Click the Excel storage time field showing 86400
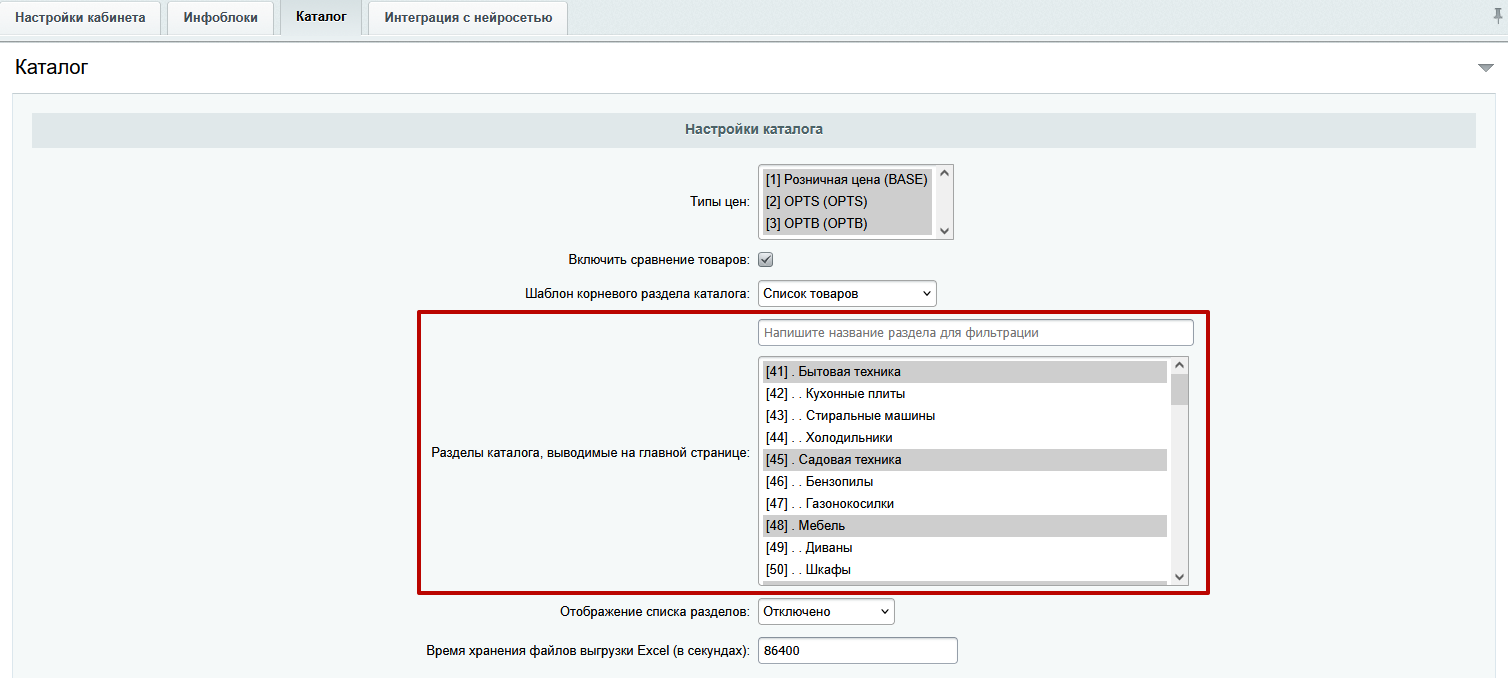 pyautogui.click(x=857, y=650)
